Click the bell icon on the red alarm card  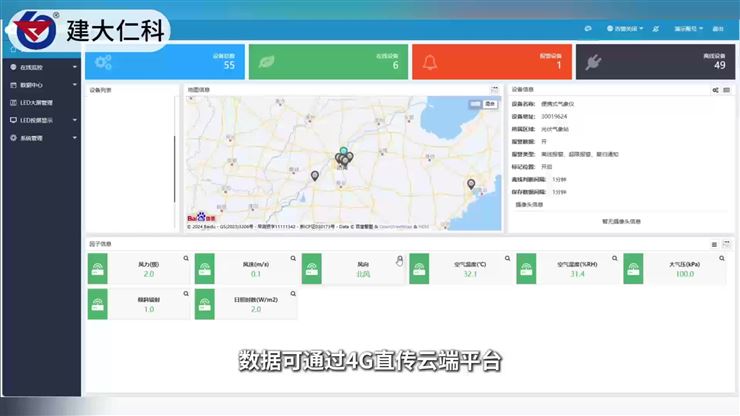429,62
